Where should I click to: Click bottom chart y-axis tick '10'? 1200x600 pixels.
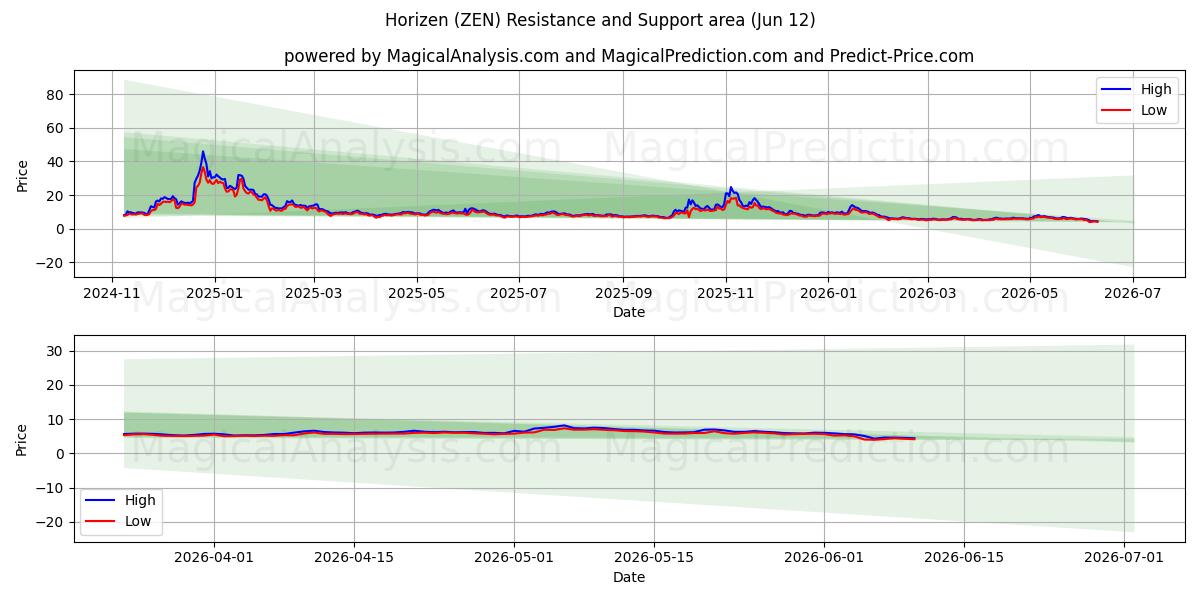[56, 420]
